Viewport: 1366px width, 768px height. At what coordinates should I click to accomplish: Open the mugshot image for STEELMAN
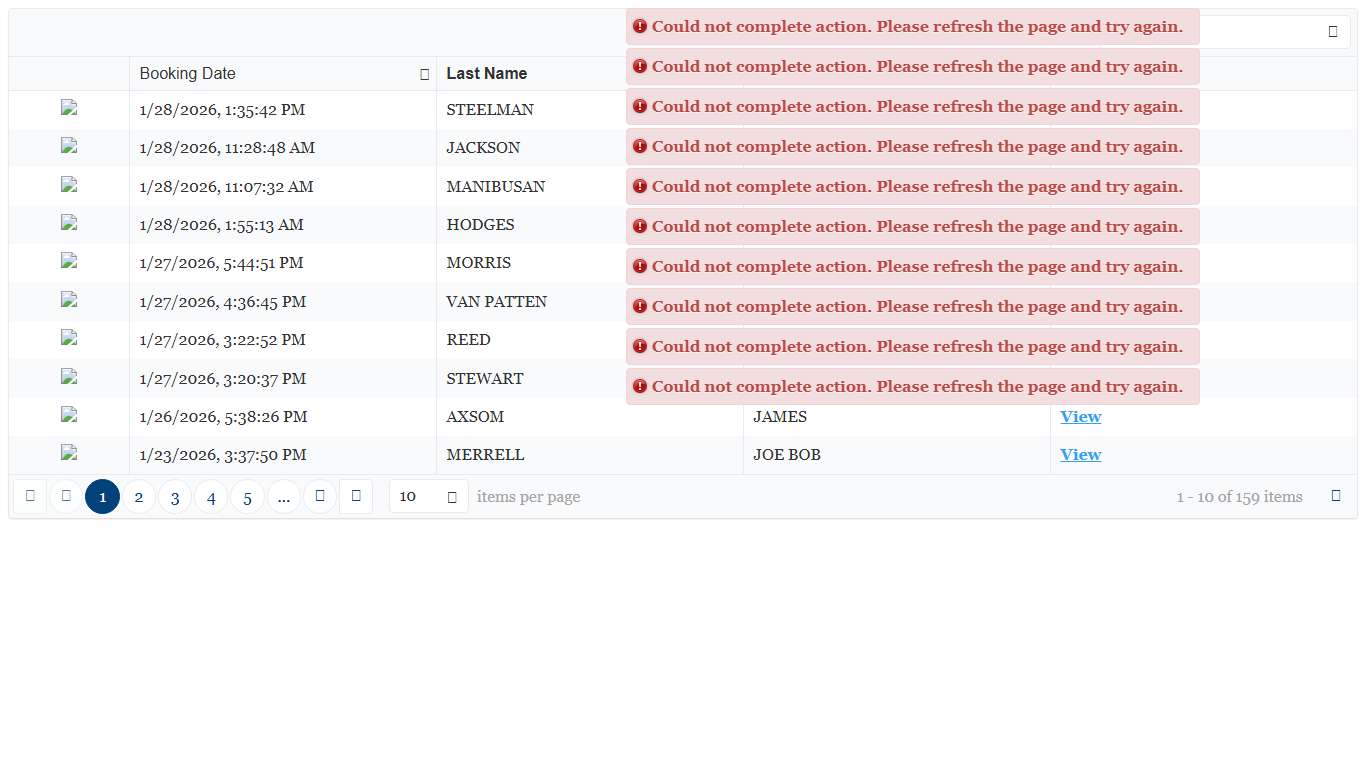click(69, 109)
